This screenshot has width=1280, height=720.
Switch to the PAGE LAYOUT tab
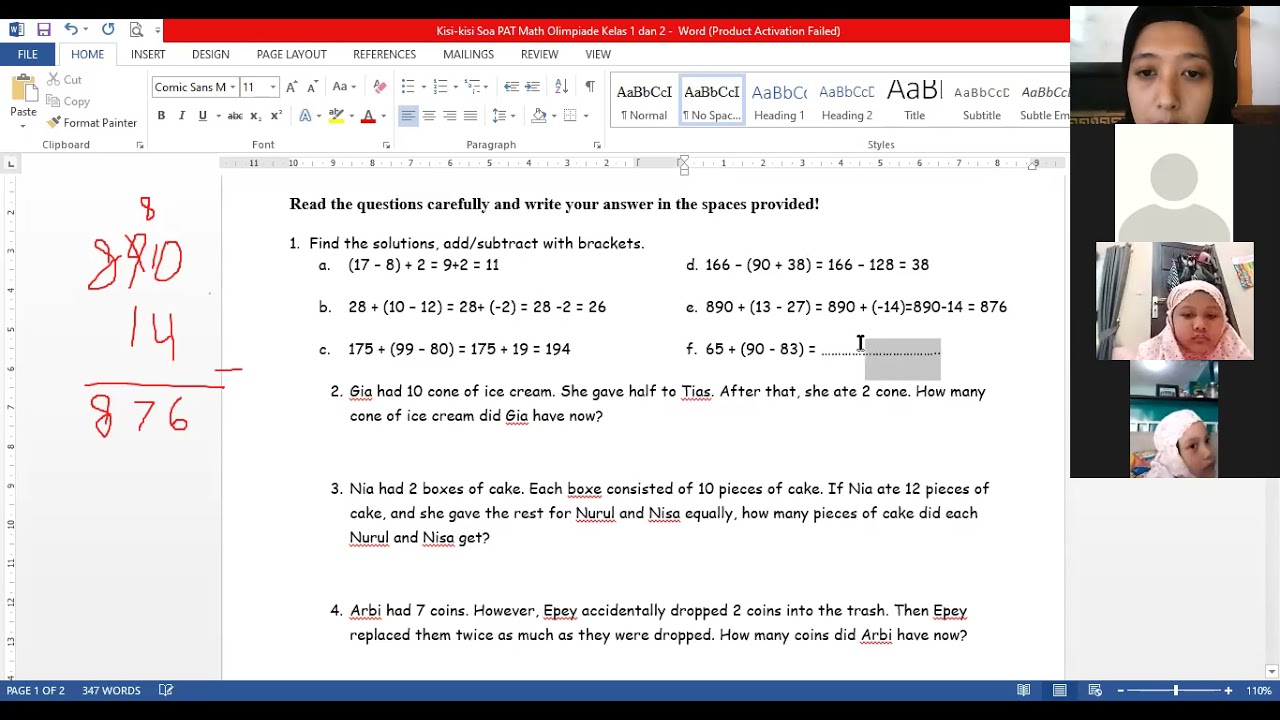[x=291, y=54]
